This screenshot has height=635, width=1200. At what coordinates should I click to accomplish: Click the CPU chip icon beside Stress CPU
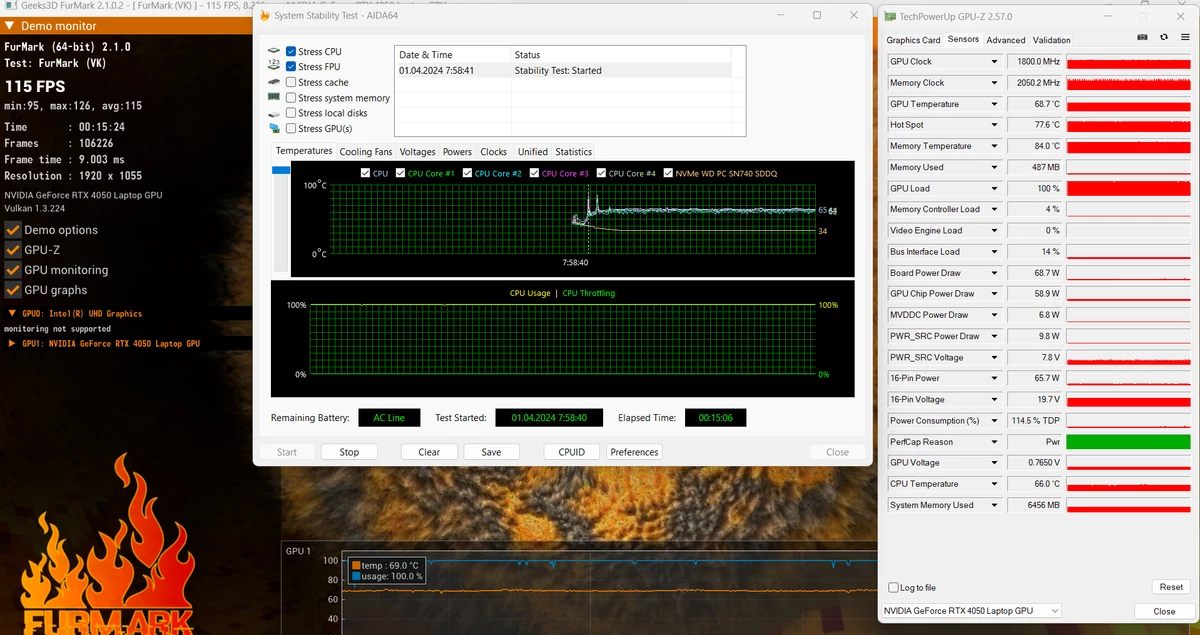[x=274, y=52]
